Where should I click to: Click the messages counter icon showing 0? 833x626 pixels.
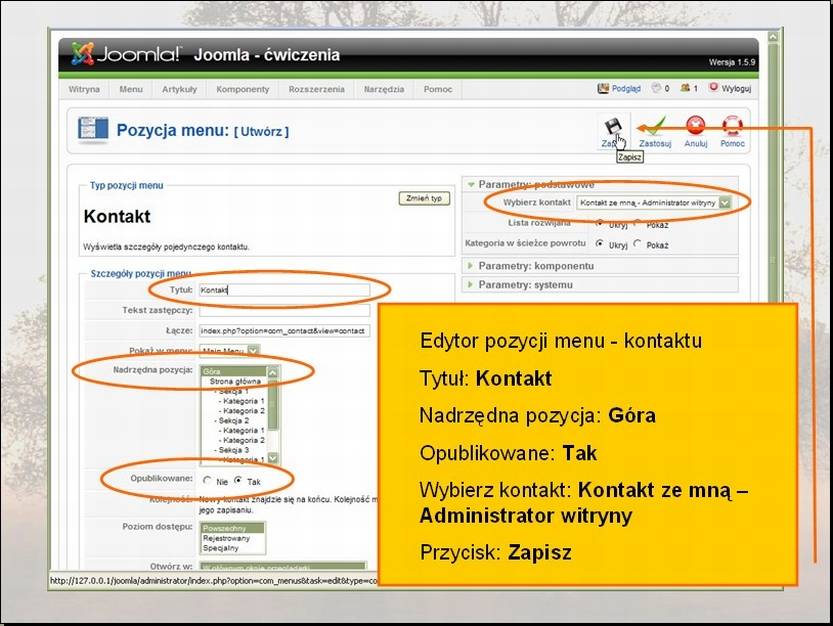(657, 88)
